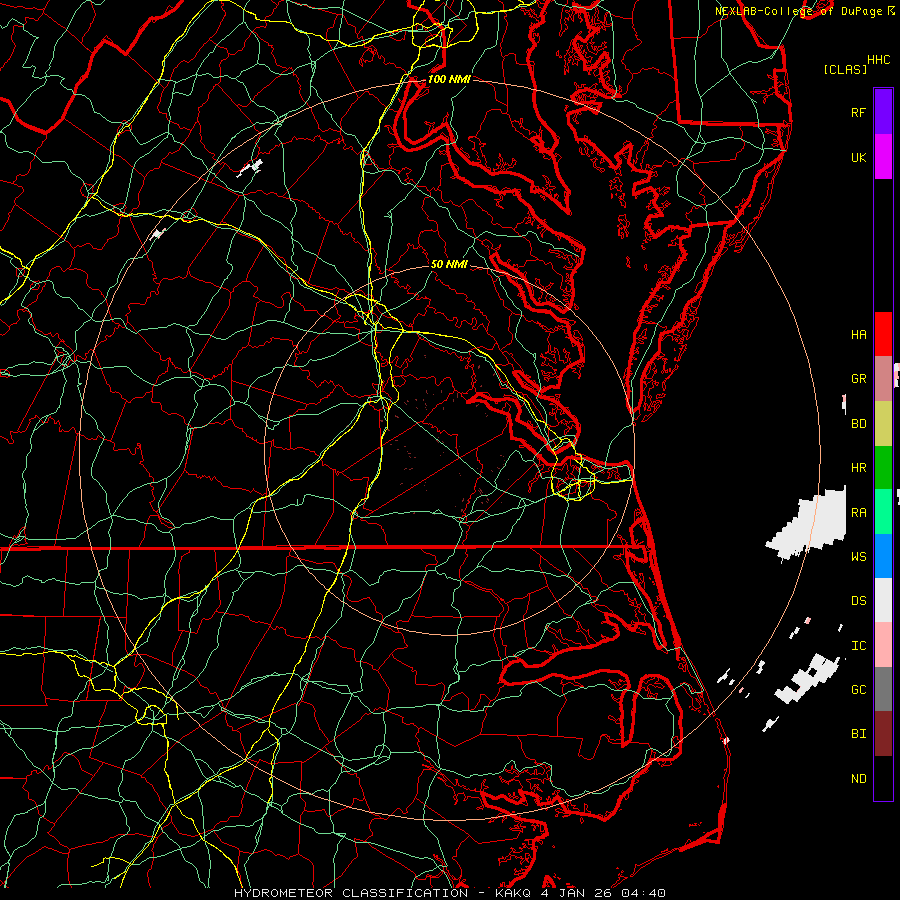Screen dimensions: 900x900
Task: Click the HA red legend swatch
Action: (883, 334)
